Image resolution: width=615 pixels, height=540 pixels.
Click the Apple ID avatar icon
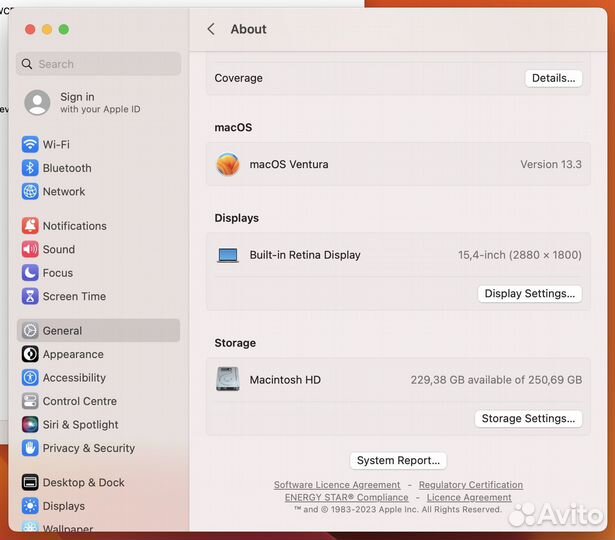pos(37,102)
